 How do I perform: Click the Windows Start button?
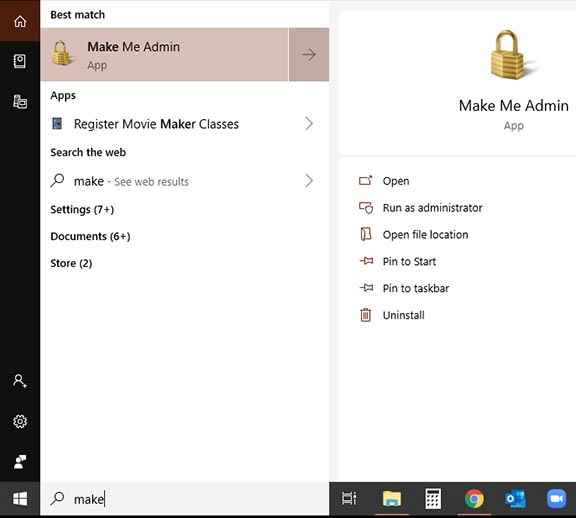[20, 499]
